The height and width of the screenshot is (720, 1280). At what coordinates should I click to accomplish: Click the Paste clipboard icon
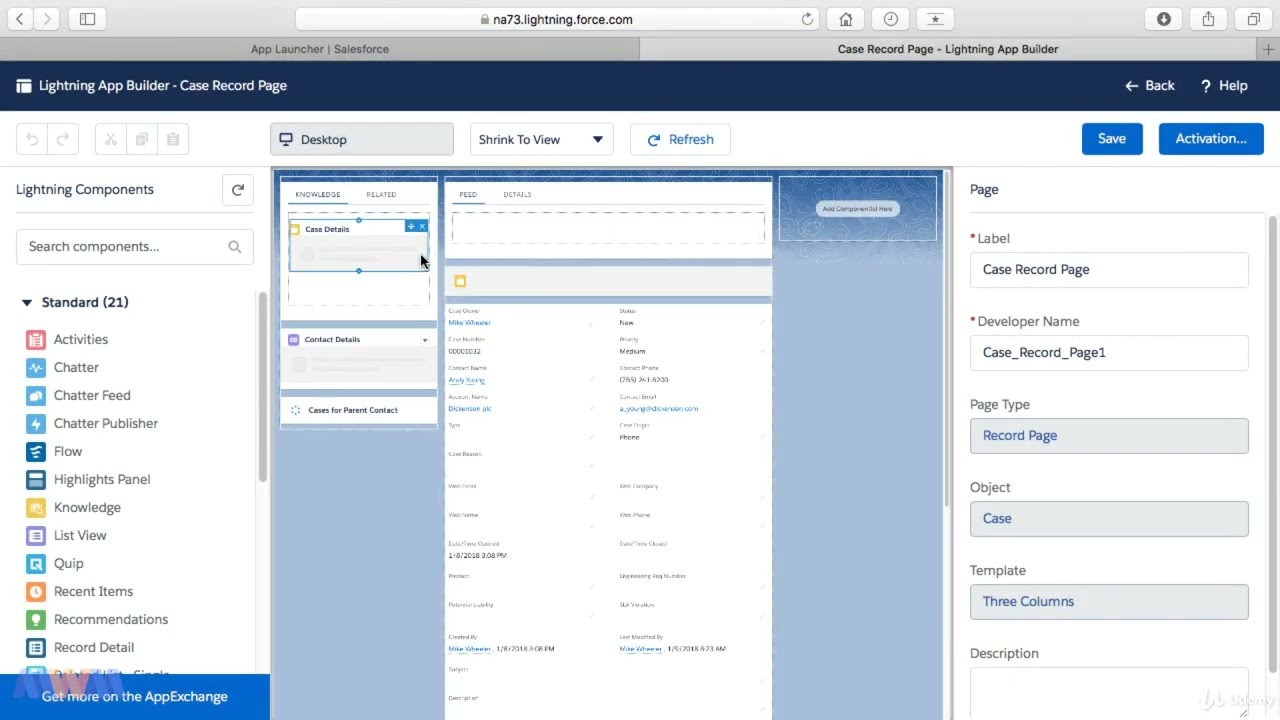click(x=173, y=140)
